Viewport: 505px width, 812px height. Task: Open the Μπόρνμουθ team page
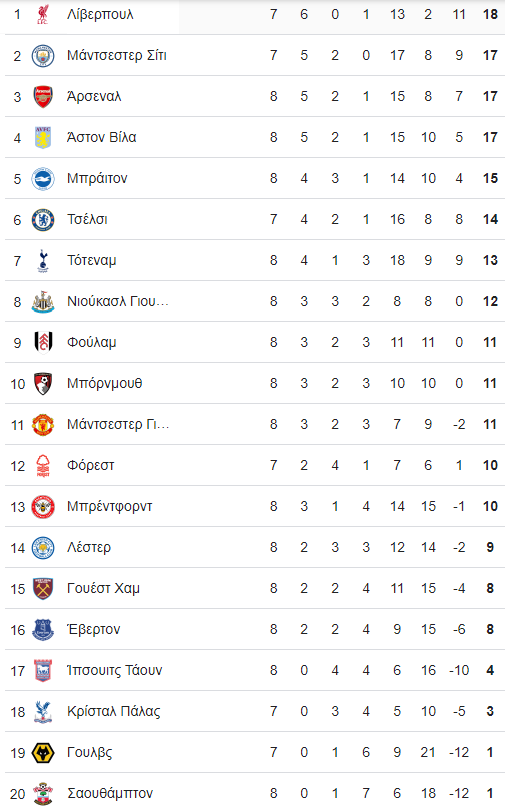[105, 384]
